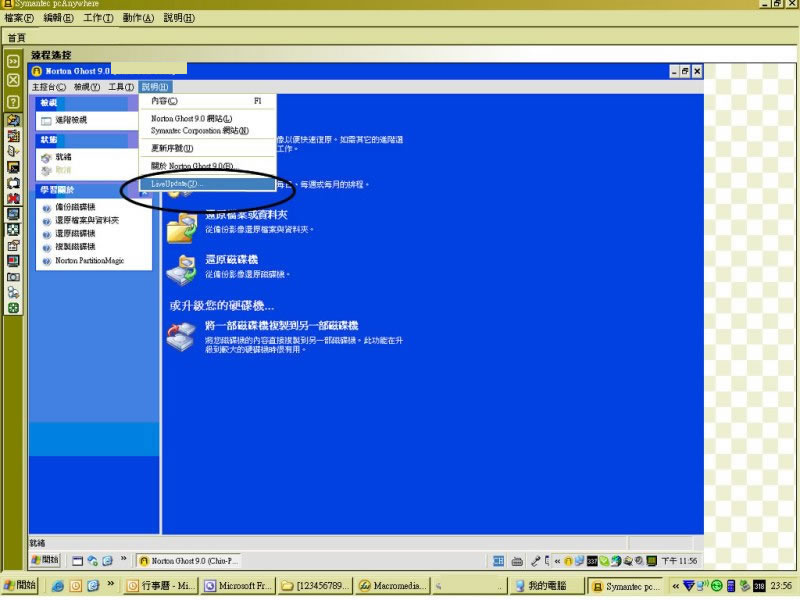
Task: Click the green circle icon at sidebar bottom
Action: [13, 308]
